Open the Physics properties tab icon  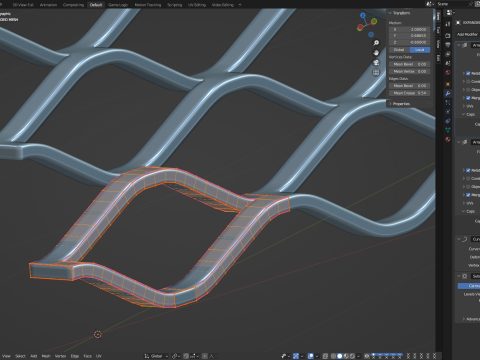point(448,112)
